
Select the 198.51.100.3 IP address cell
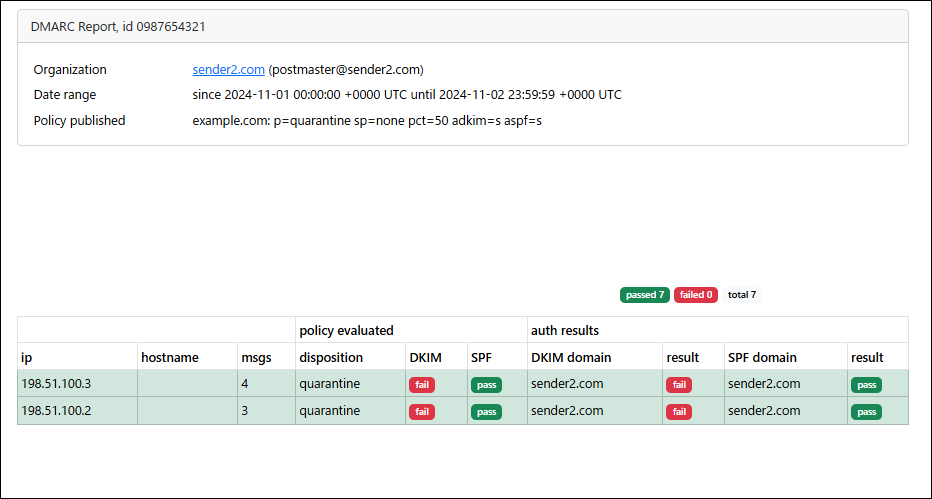[x=77, y=384]
